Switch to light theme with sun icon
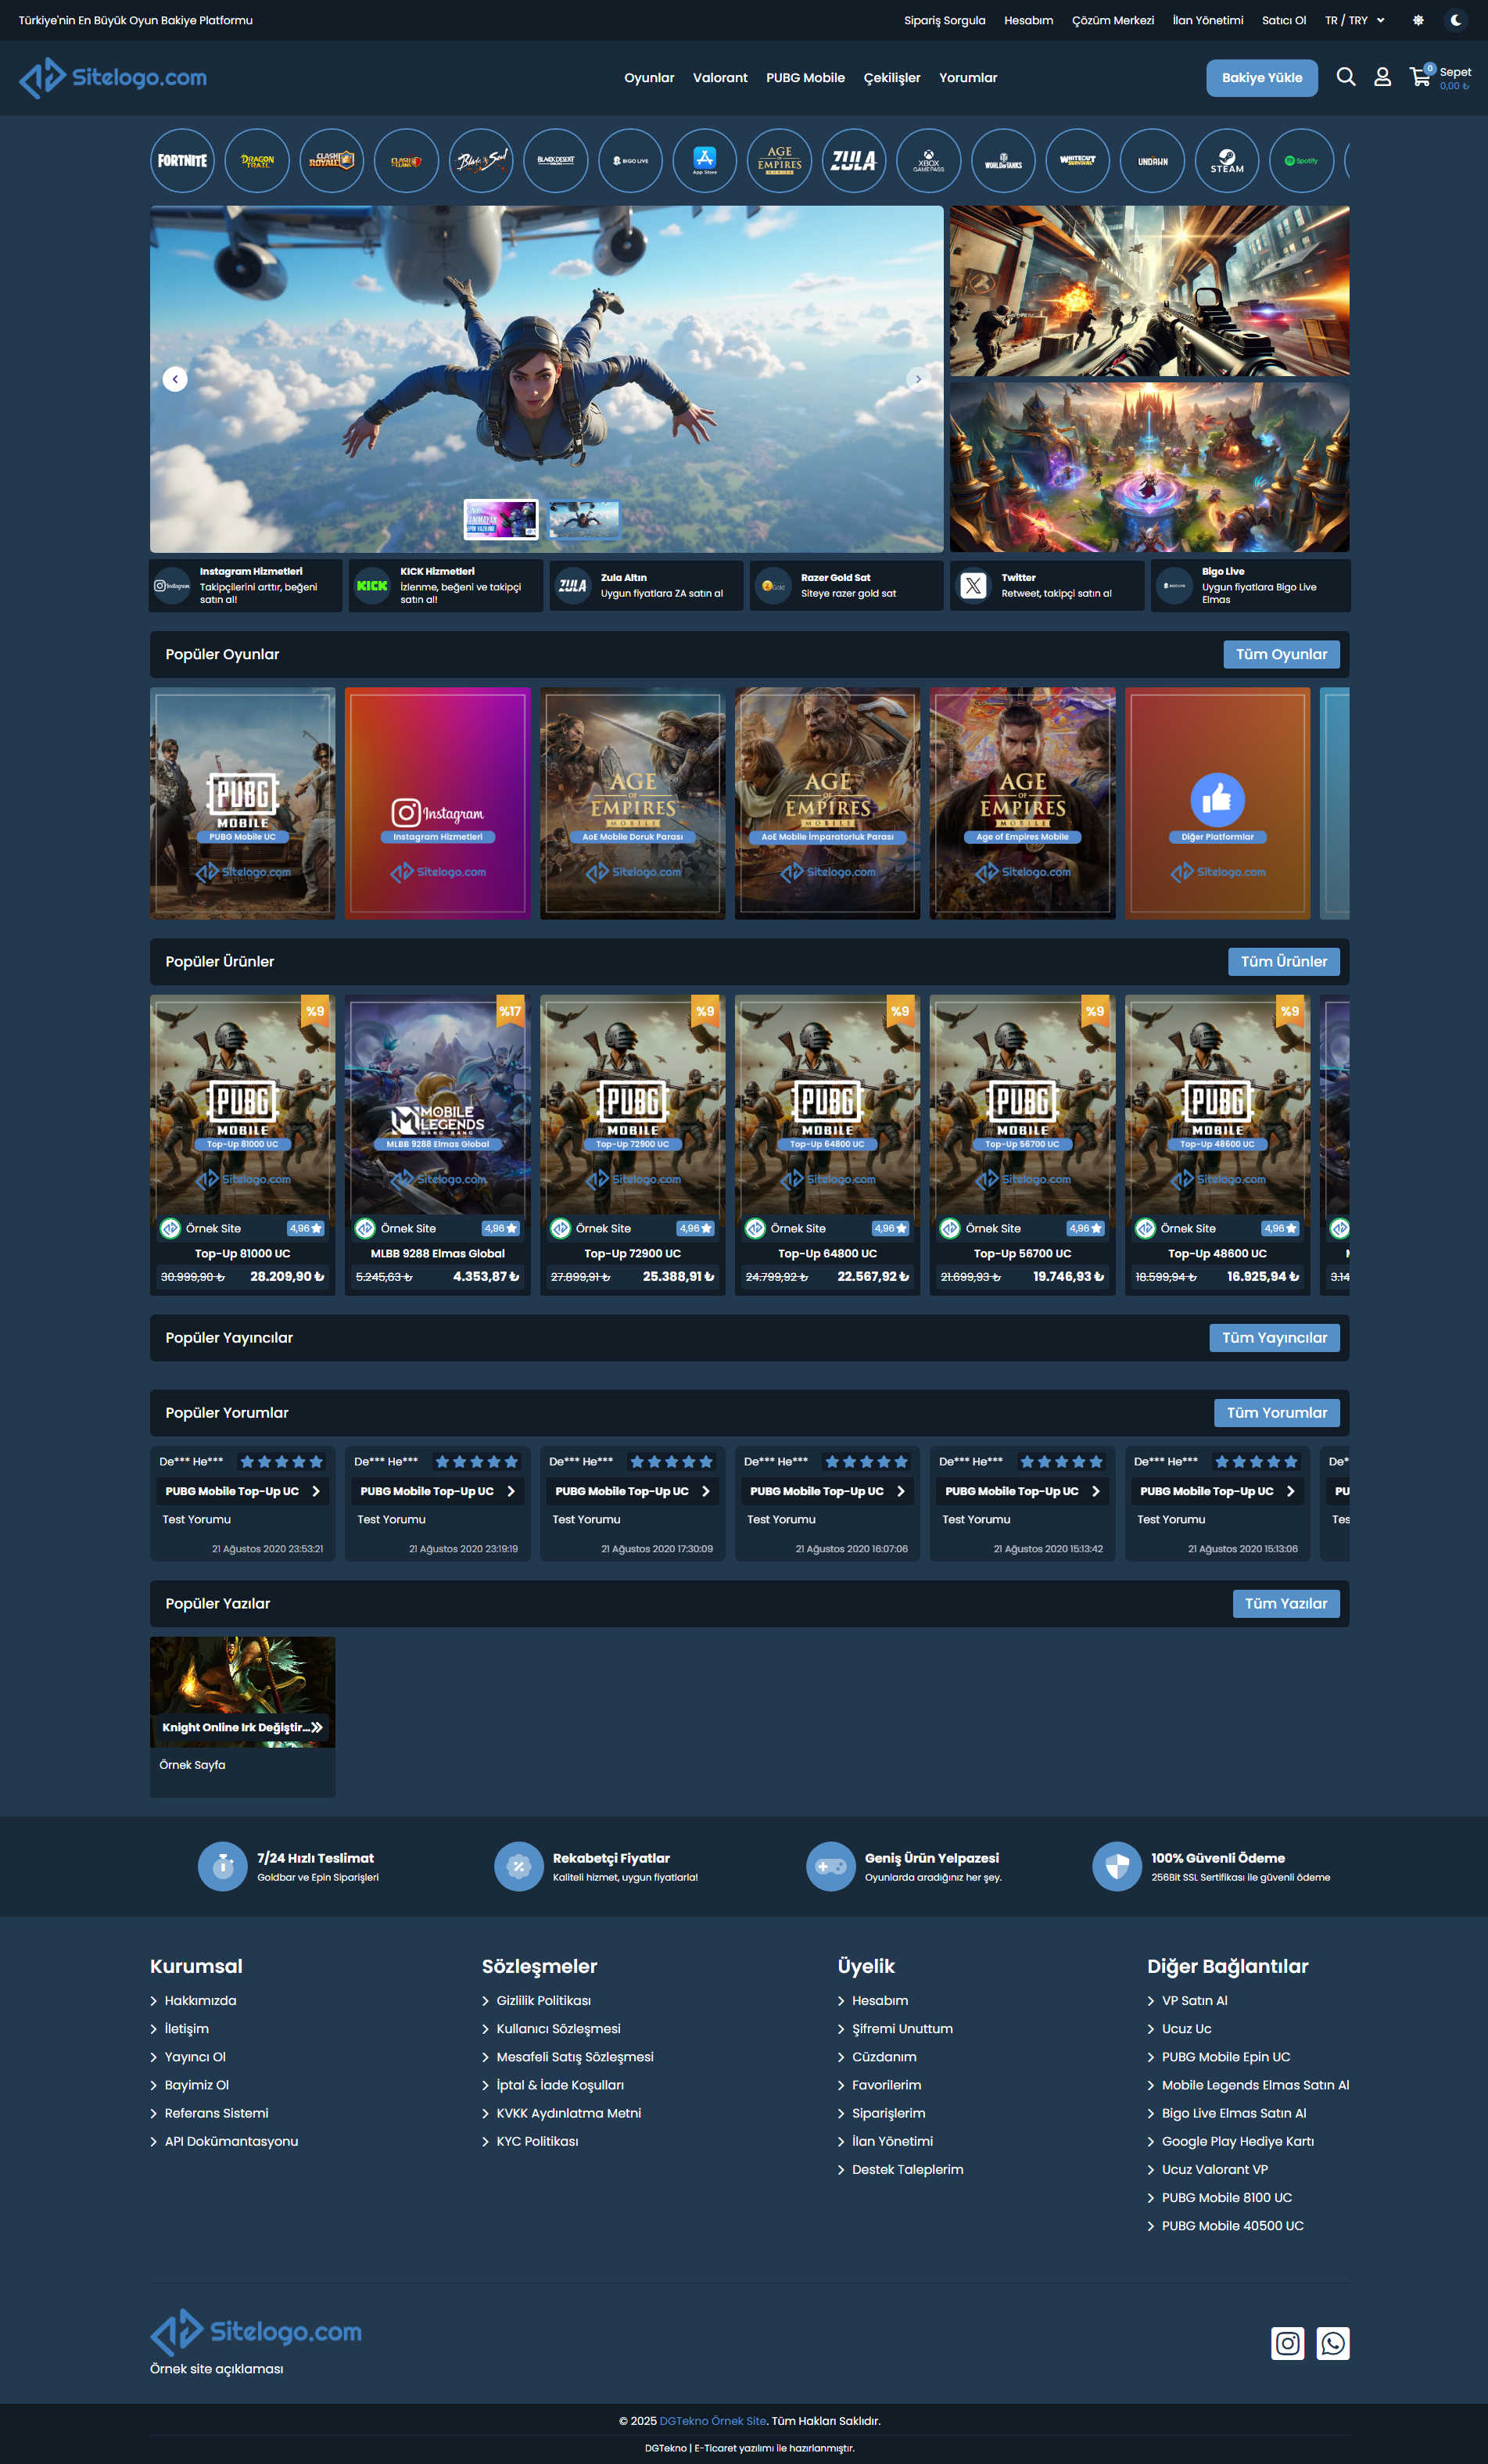Screen dimensions: 1488x2464 (1418, 20)
